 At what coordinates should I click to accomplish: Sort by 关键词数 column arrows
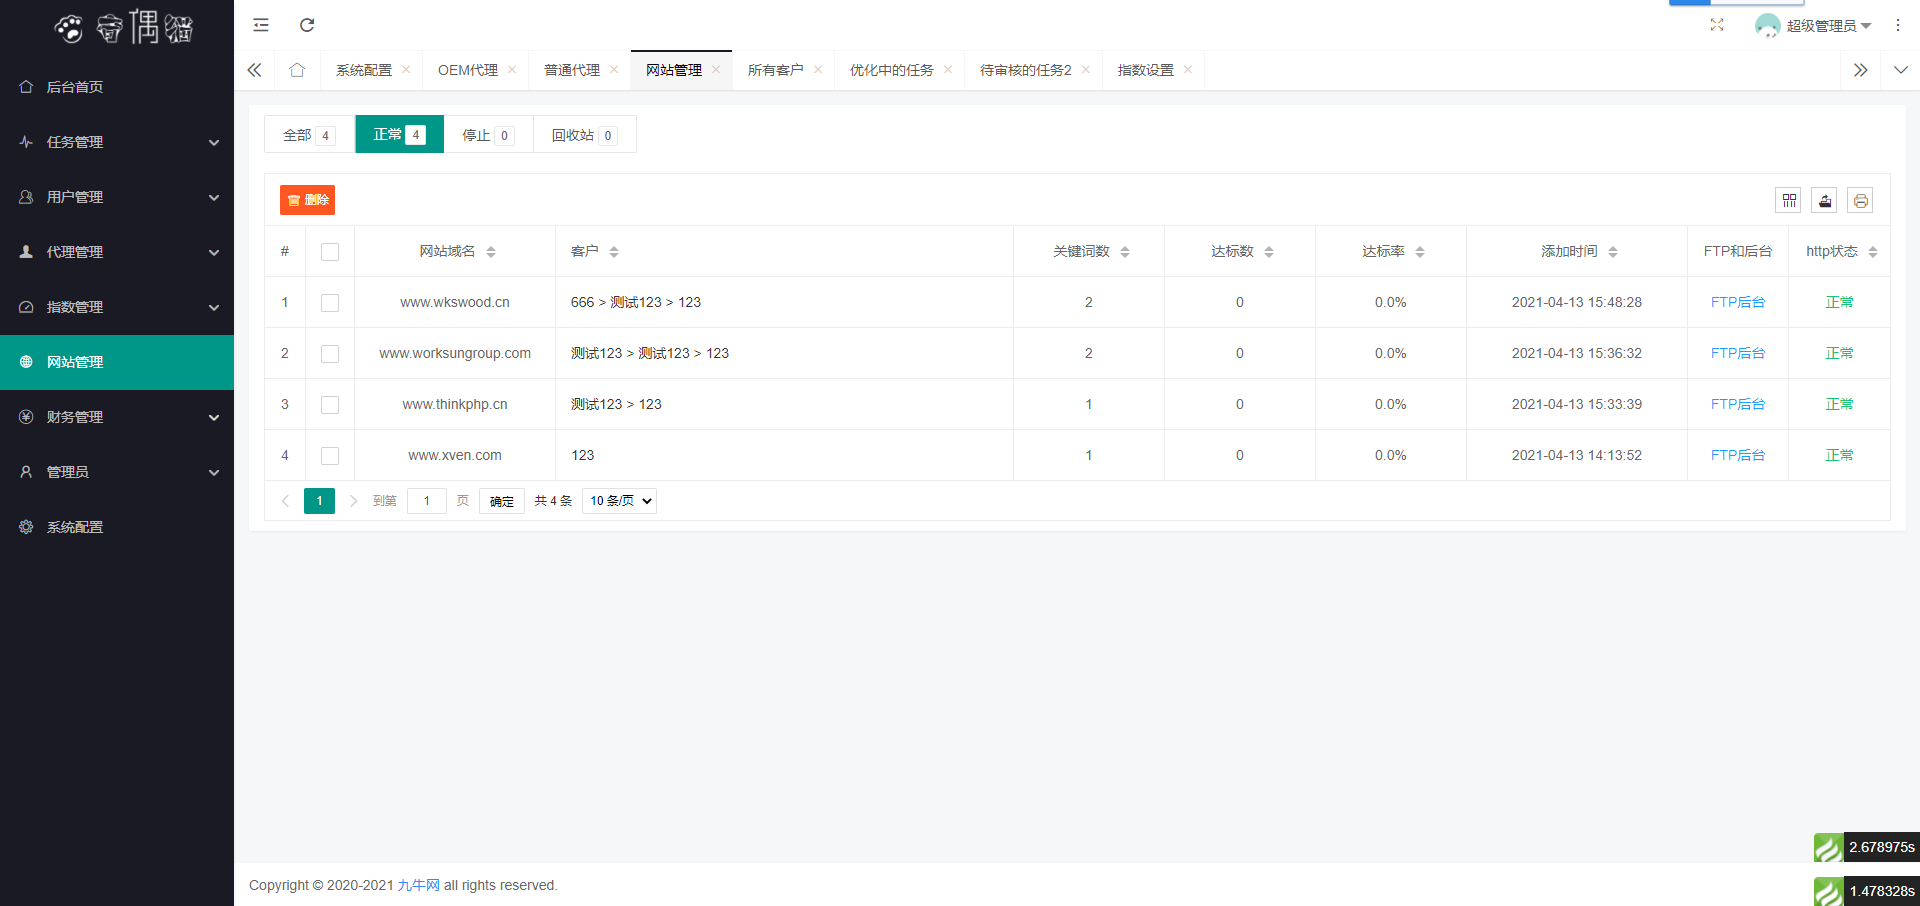point(1125,252)
